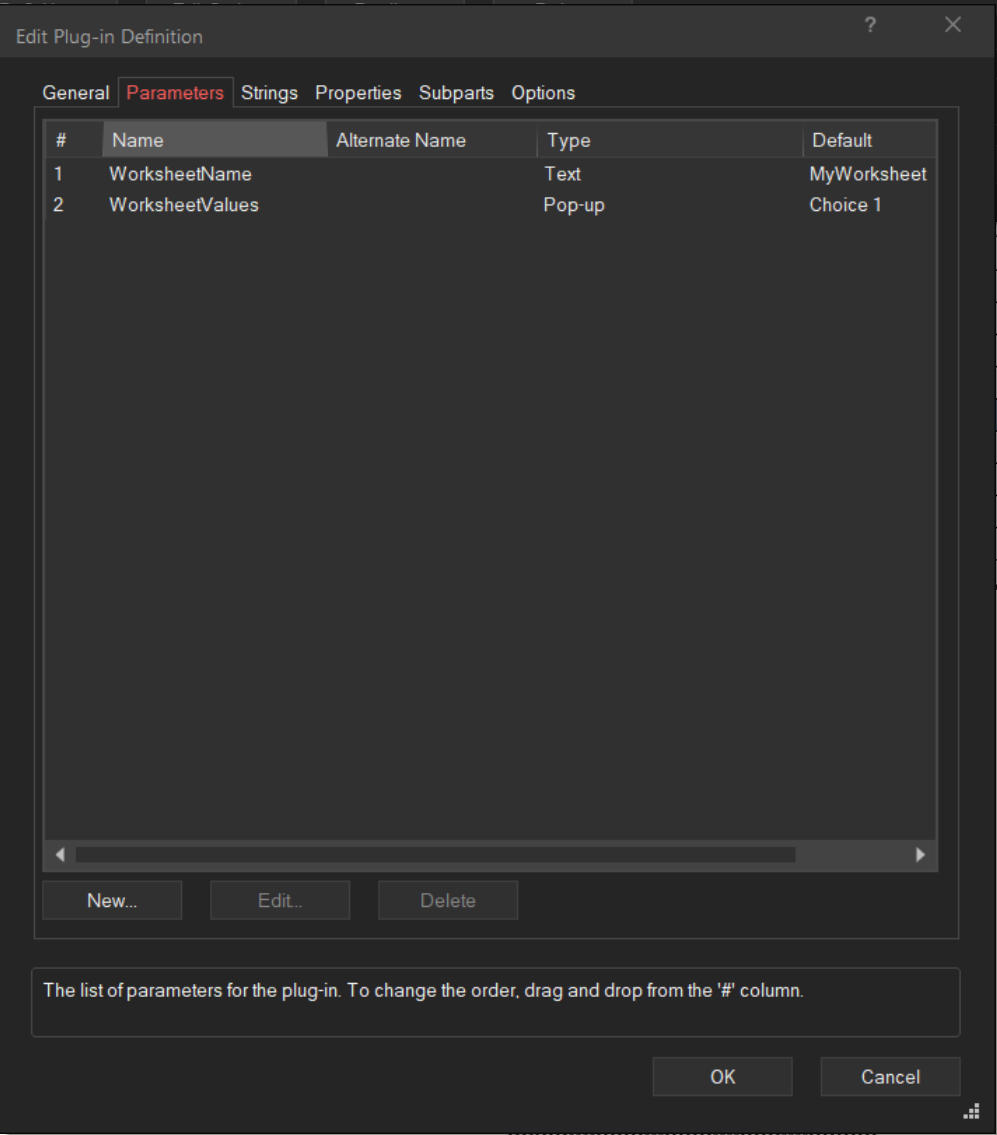This screenshot has height=1135, width=997.
Task: Click the Name column header
Action: point(214,140)
